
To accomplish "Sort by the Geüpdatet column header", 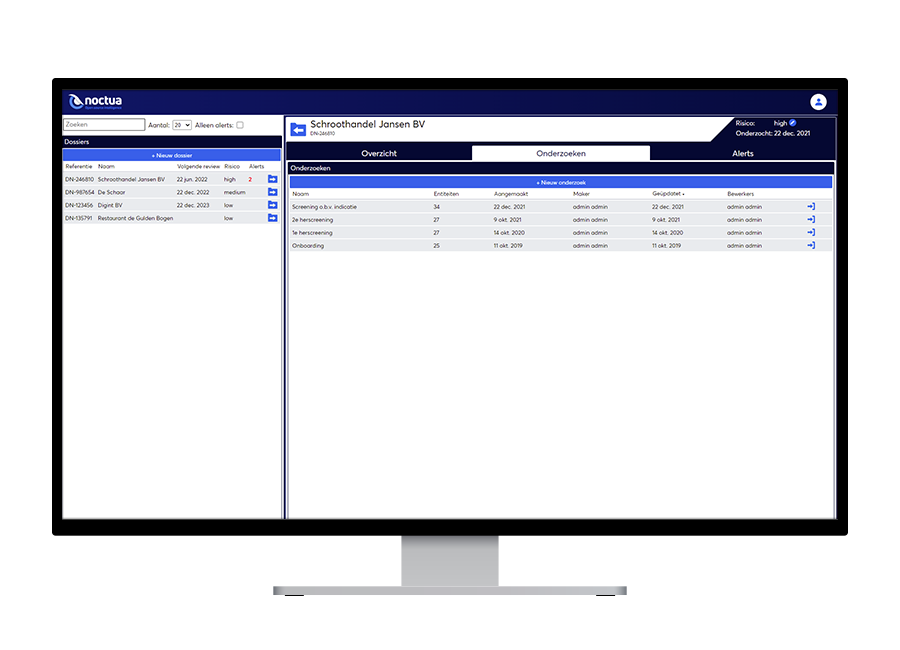I will (x=668, y=194).
